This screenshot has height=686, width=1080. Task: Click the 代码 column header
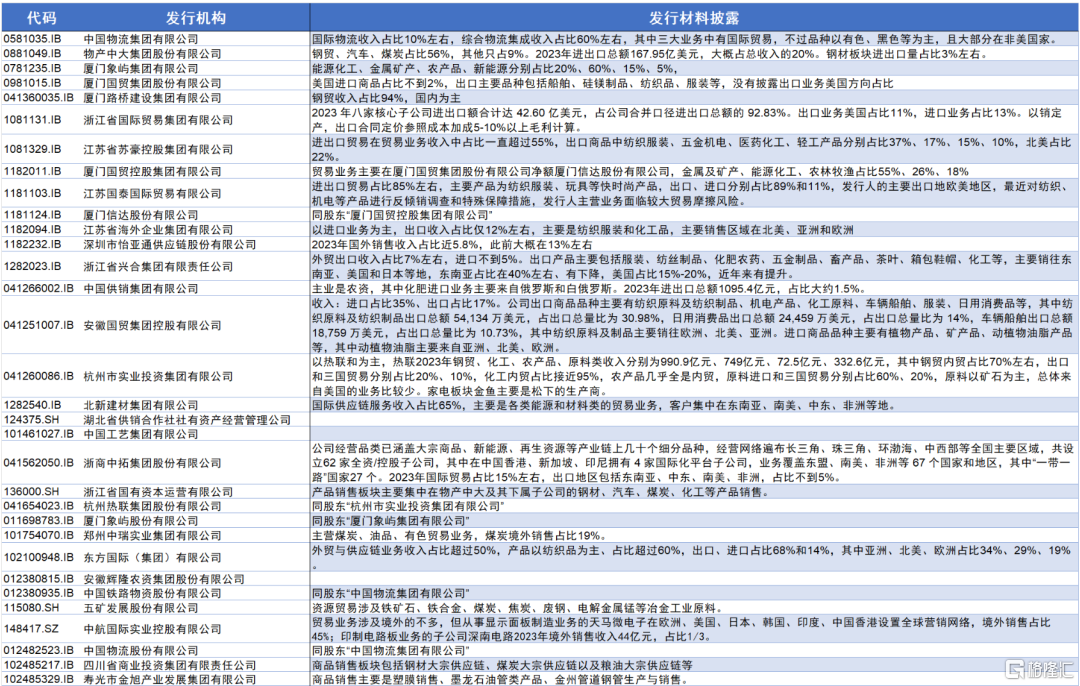[x=41, y=18]
